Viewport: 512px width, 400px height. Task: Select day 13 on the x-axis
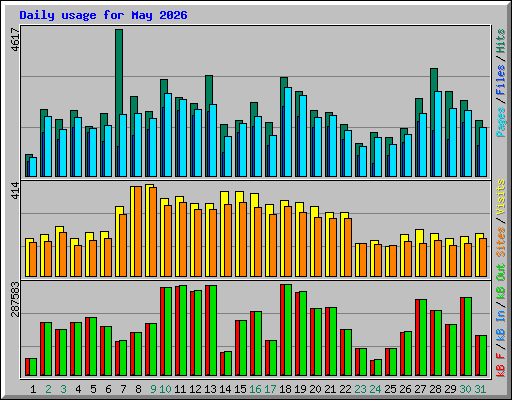210,389
